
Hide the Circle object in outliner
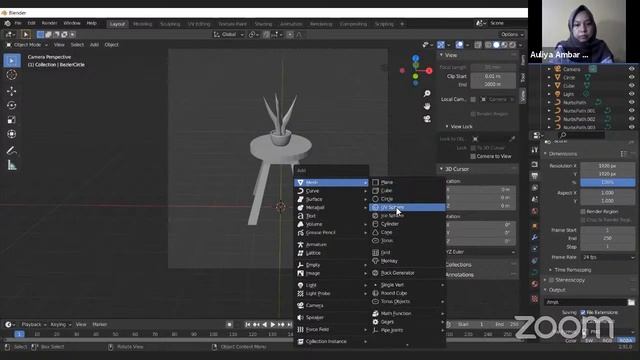(631, 77)
